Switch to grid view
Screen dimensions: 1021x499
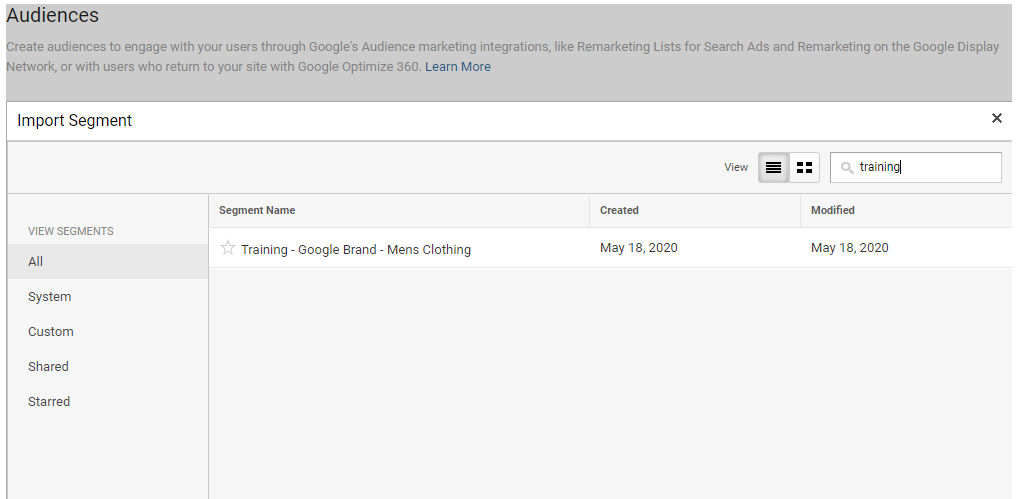[x=804, y=167]
